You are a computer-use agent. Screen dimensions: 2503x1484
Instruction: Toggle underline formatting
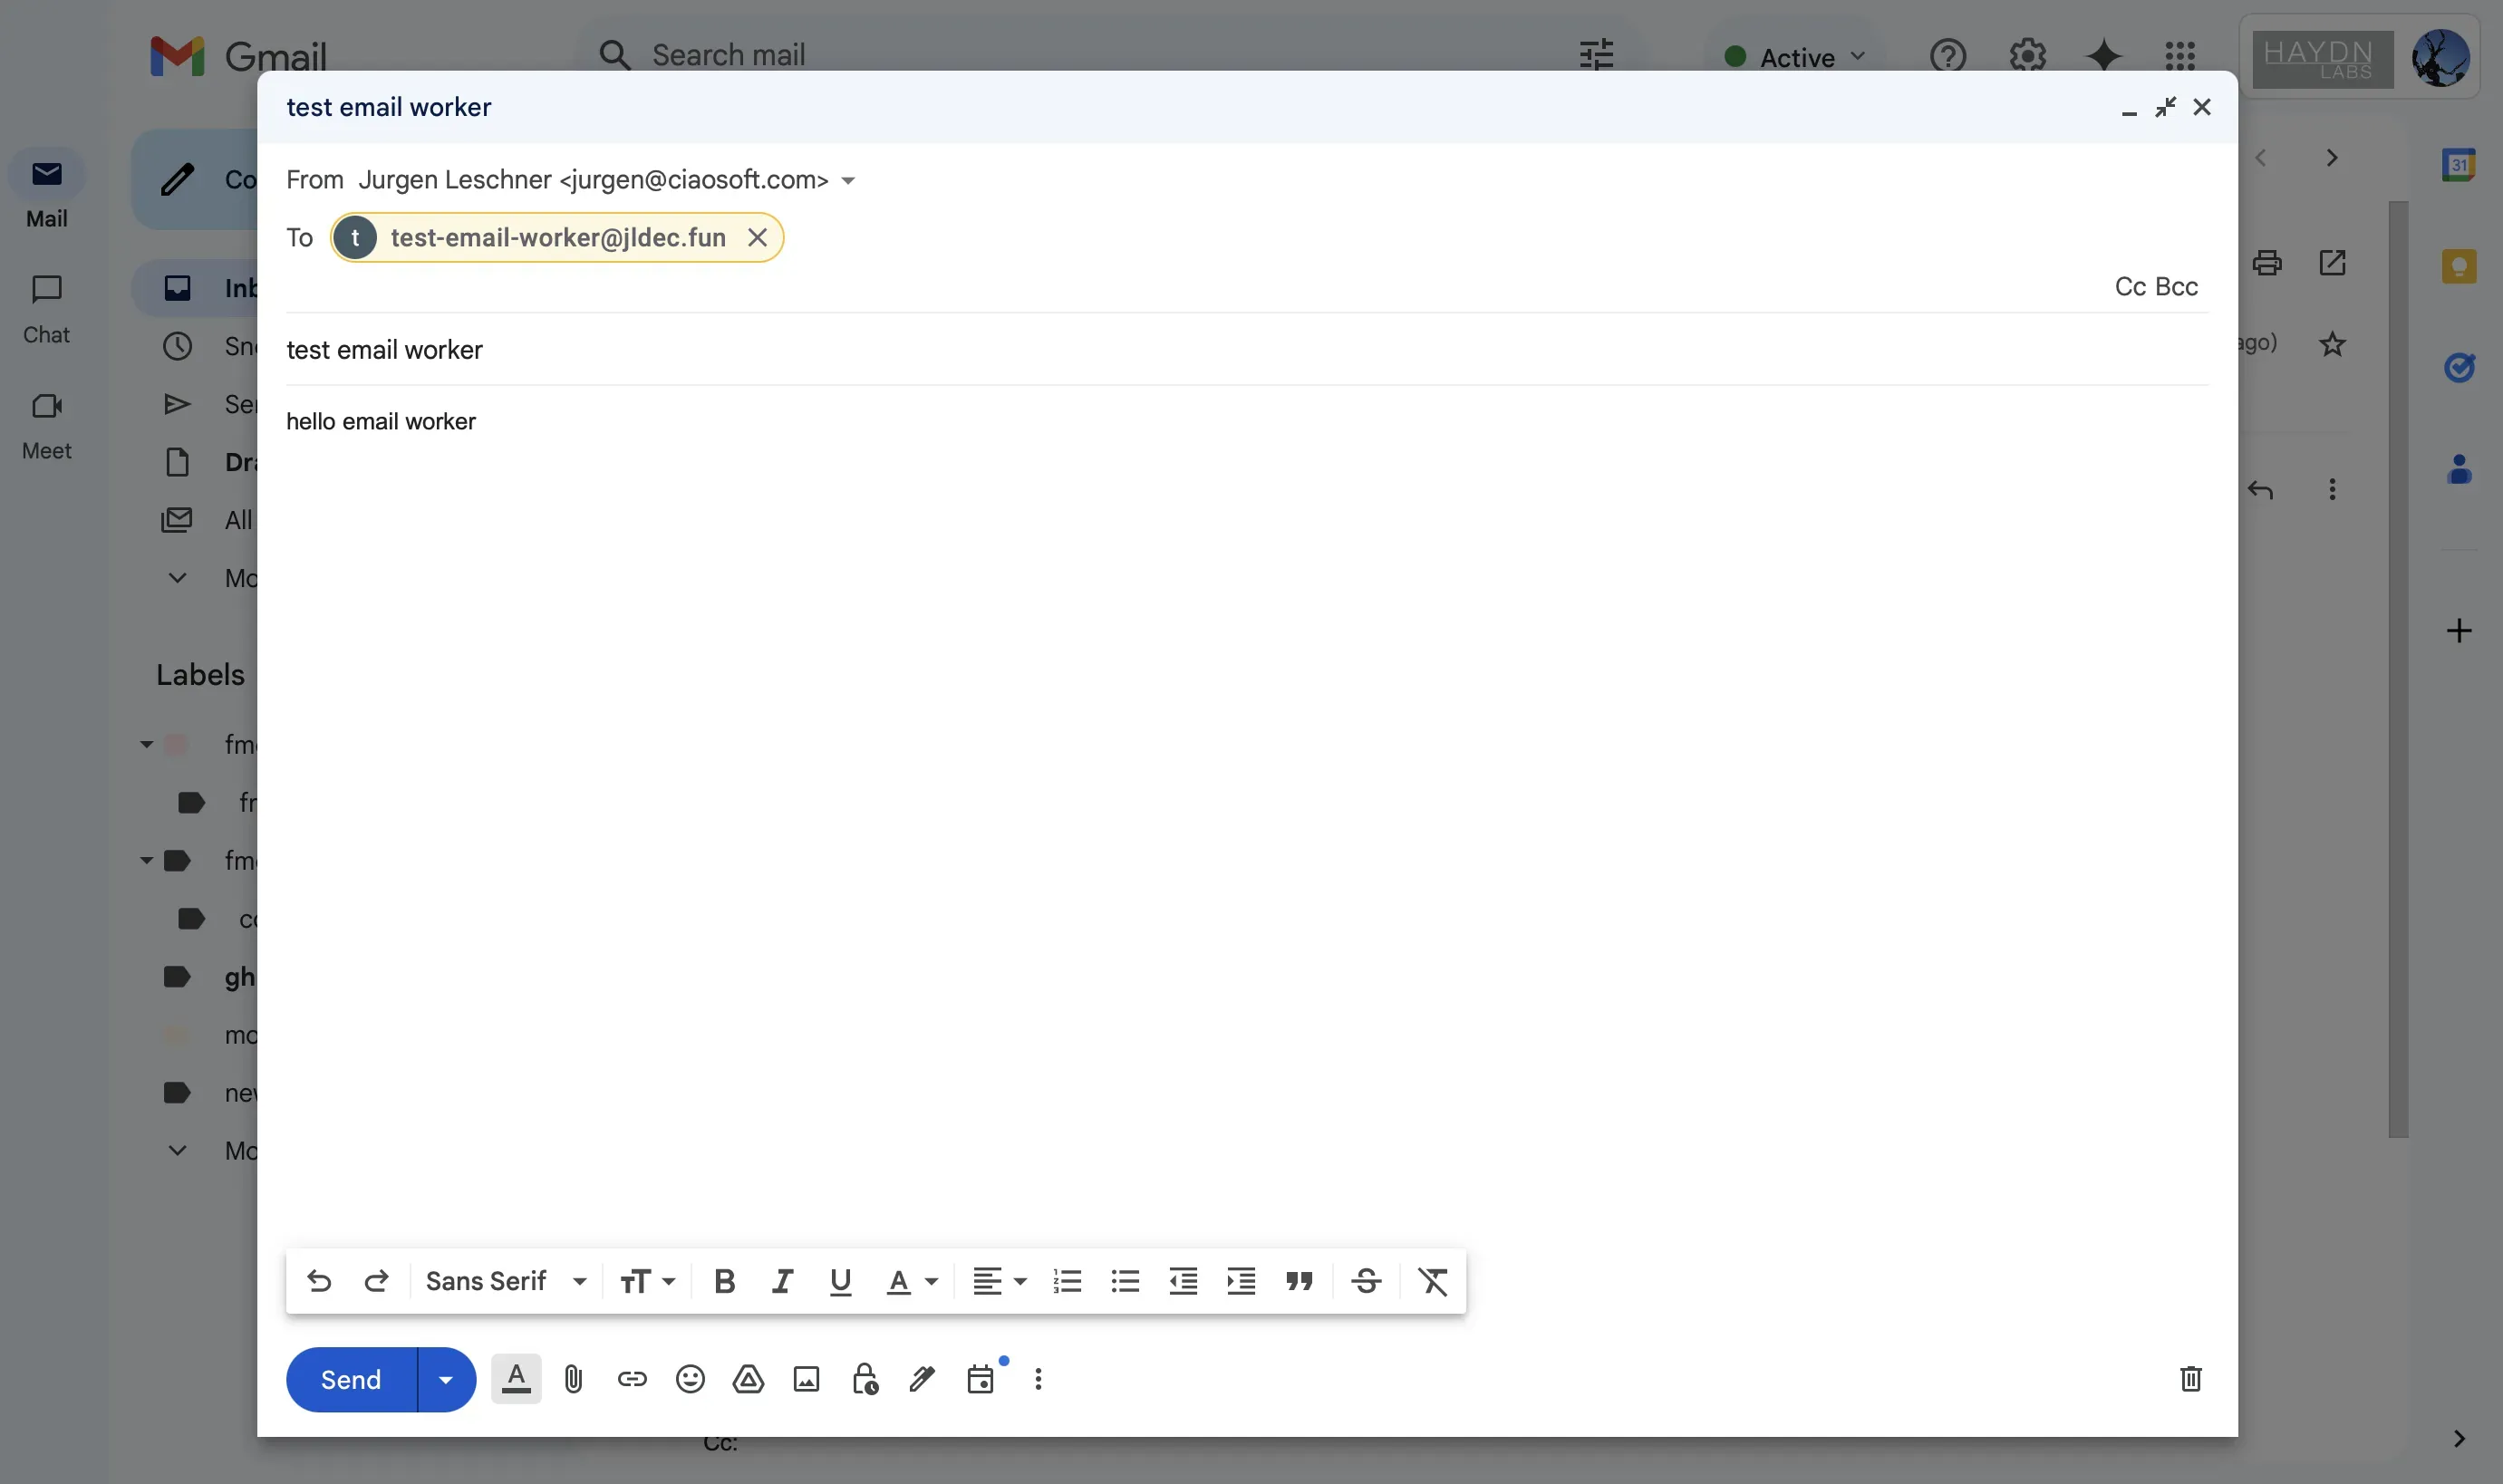840,1280
